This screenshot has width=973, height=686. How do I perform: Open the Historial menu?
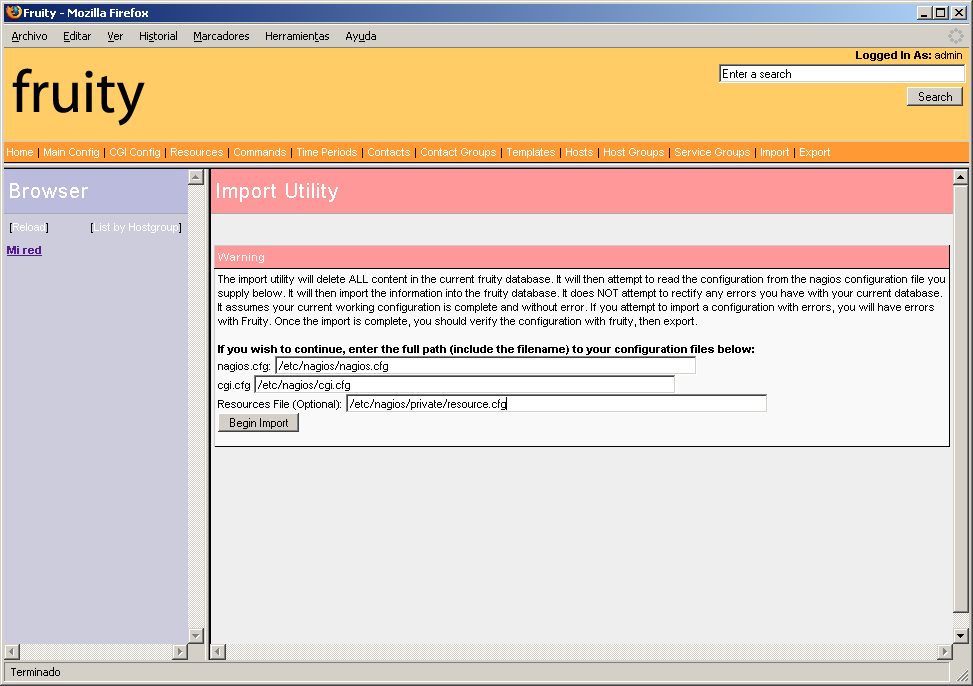158,36
